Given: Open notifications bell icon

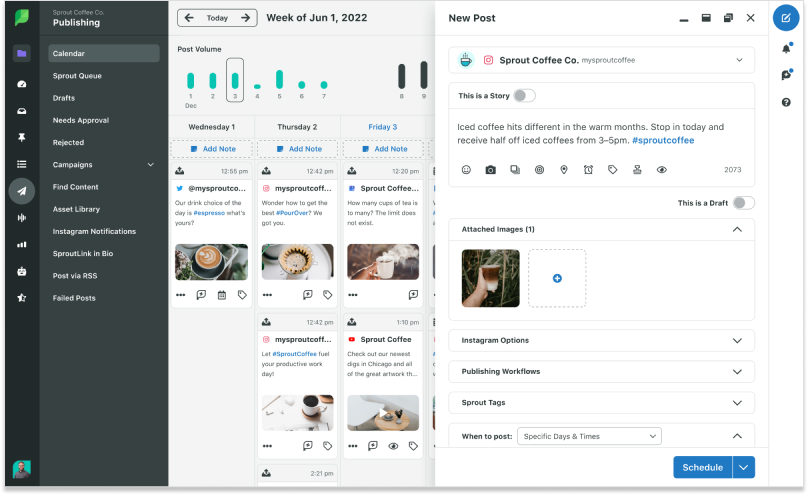Looking at the screenshot, I should coord(786,48).
